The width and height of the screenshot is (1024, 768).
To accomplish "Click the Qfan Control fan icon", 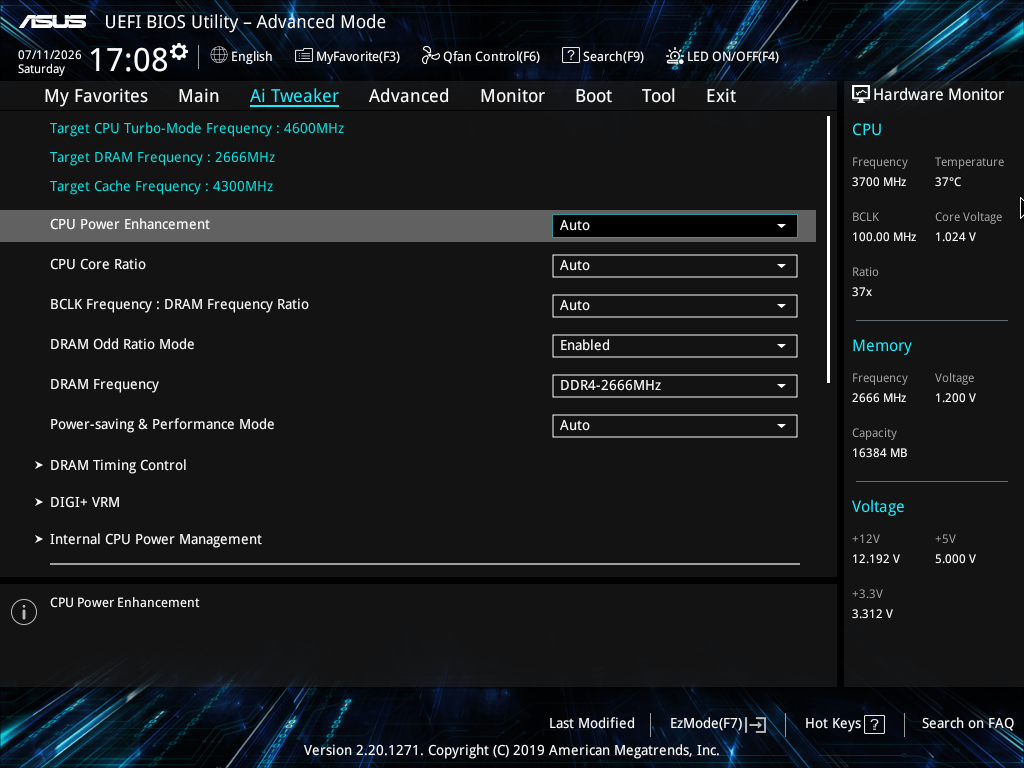I will pyautogui.click(x=430, y=56).
